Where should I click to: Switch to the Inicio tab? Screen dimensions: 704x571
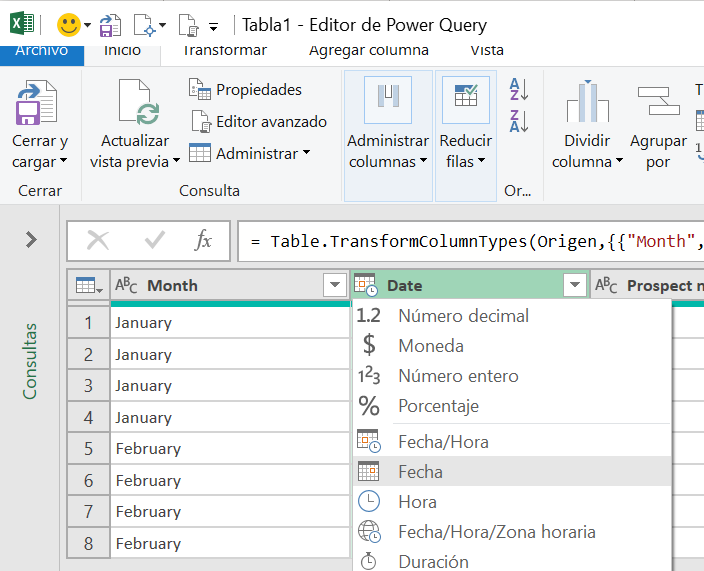(122, 55)
